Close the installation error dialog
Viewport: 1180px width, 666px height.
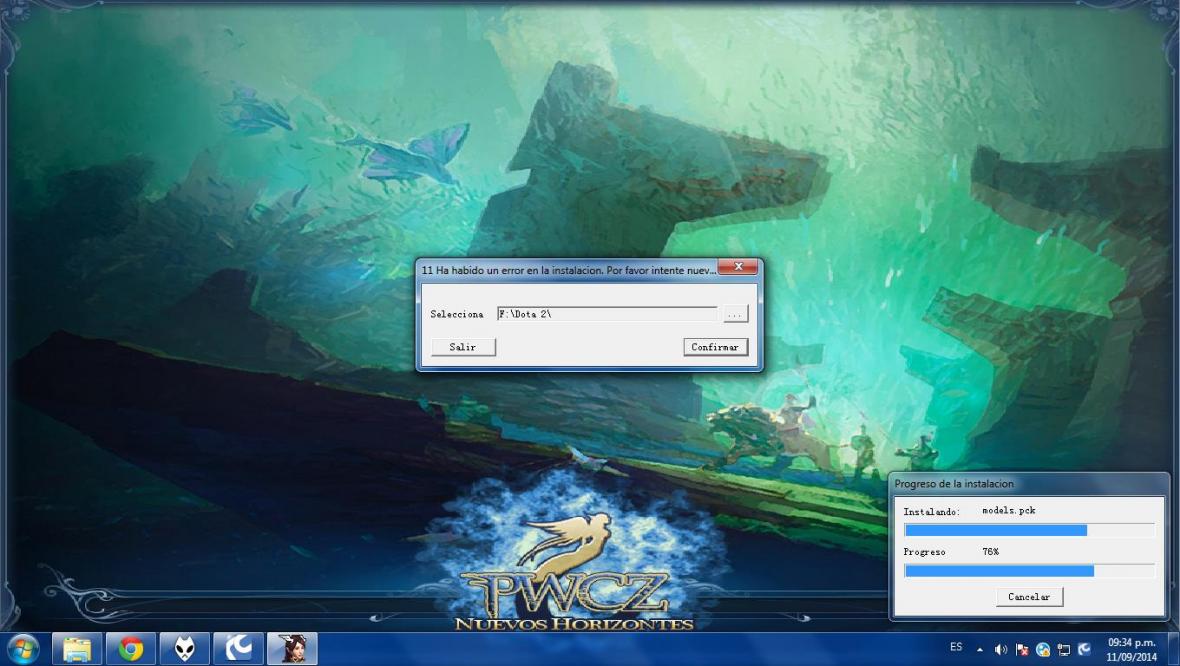[x=738, y=267]
